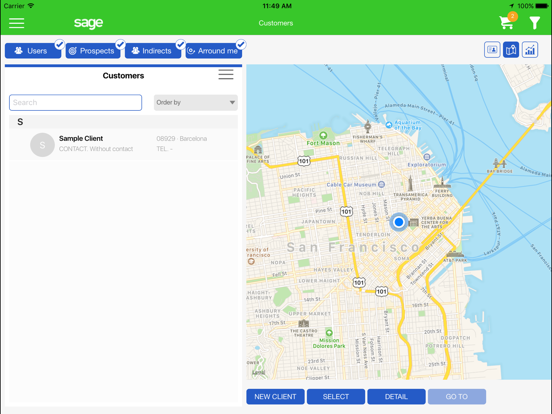This screenshot has width=552, height=414.
Task: Click the Carrier Wi-Fi status
Action: tap(19, 6)
